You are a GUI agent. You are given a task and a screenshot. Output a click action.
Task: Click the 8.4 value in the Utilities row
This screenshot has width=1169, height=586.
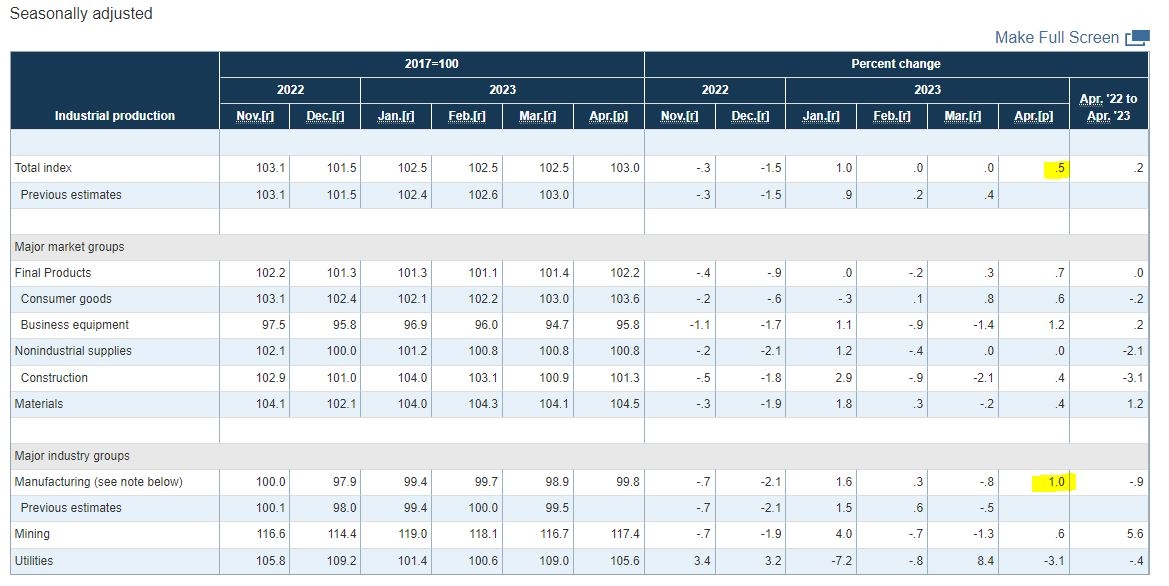[986, 561]
